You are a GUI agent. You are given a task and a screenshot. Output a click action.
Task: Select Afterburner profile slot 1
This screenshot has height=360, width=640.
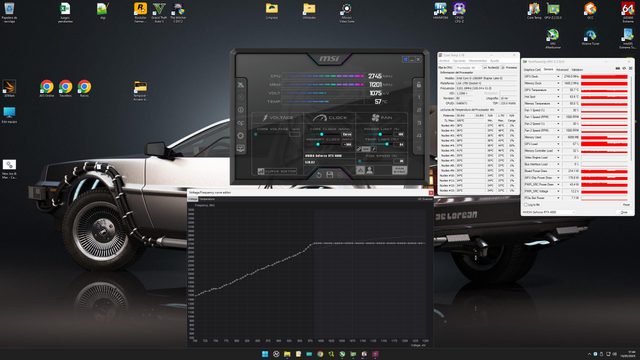tap(419, 98)
